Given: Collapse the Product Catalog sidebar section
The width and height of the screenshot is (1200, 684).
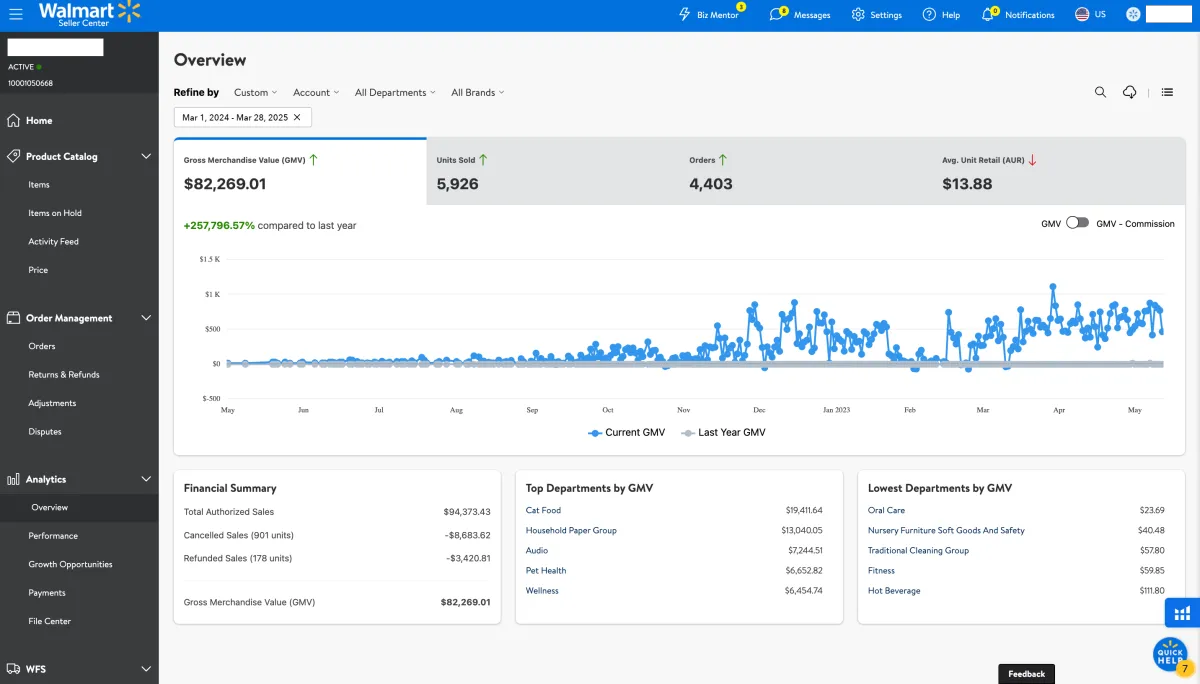Looking at the screenshot, I should pyautogui.click(x=146, y=157).
